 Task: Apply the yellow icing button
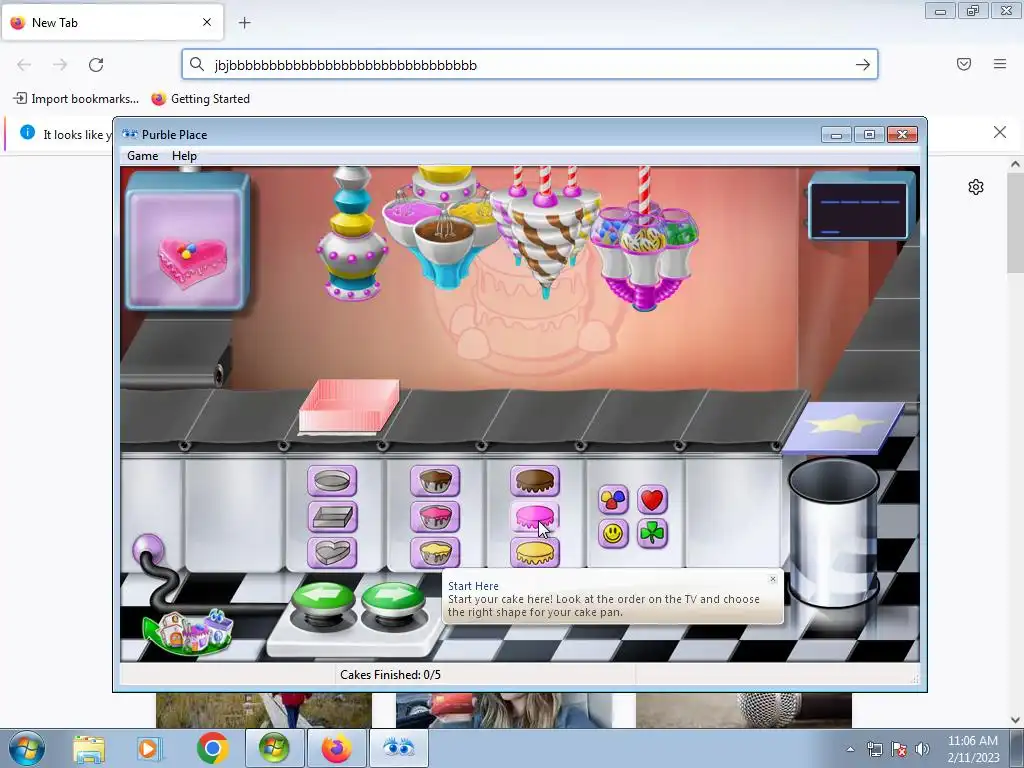pyautogui.click(x=535, y=553)
